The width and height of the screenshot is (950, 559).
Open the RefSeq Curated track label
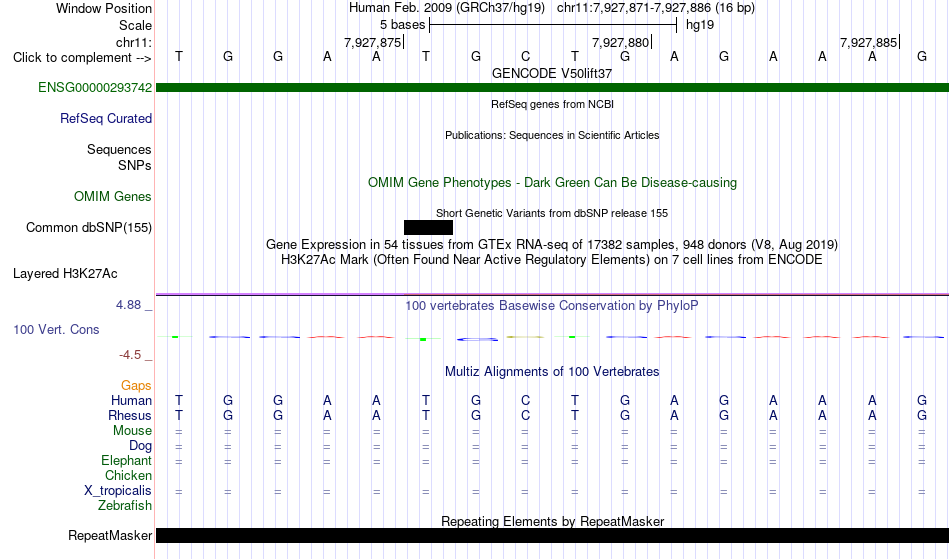point(106,119)
